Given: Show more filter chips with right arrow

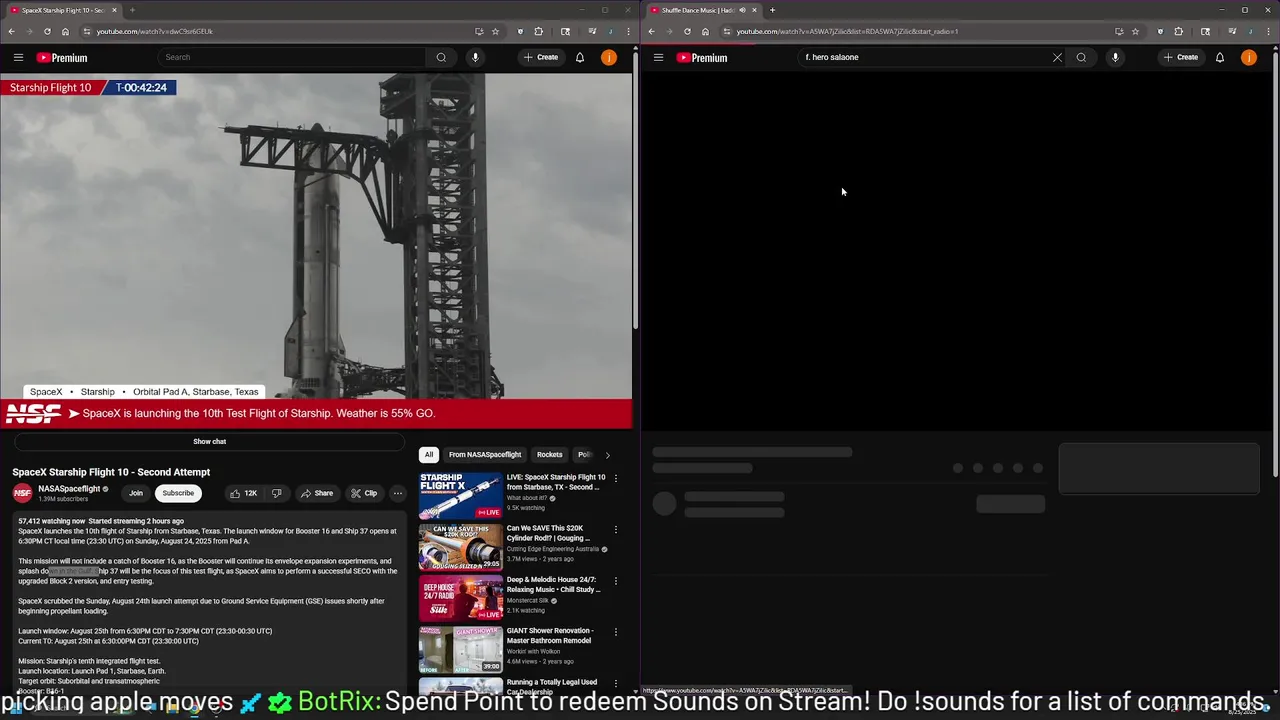Looking at the screenshot, I should pyautogui.click(x=607, y=455).
